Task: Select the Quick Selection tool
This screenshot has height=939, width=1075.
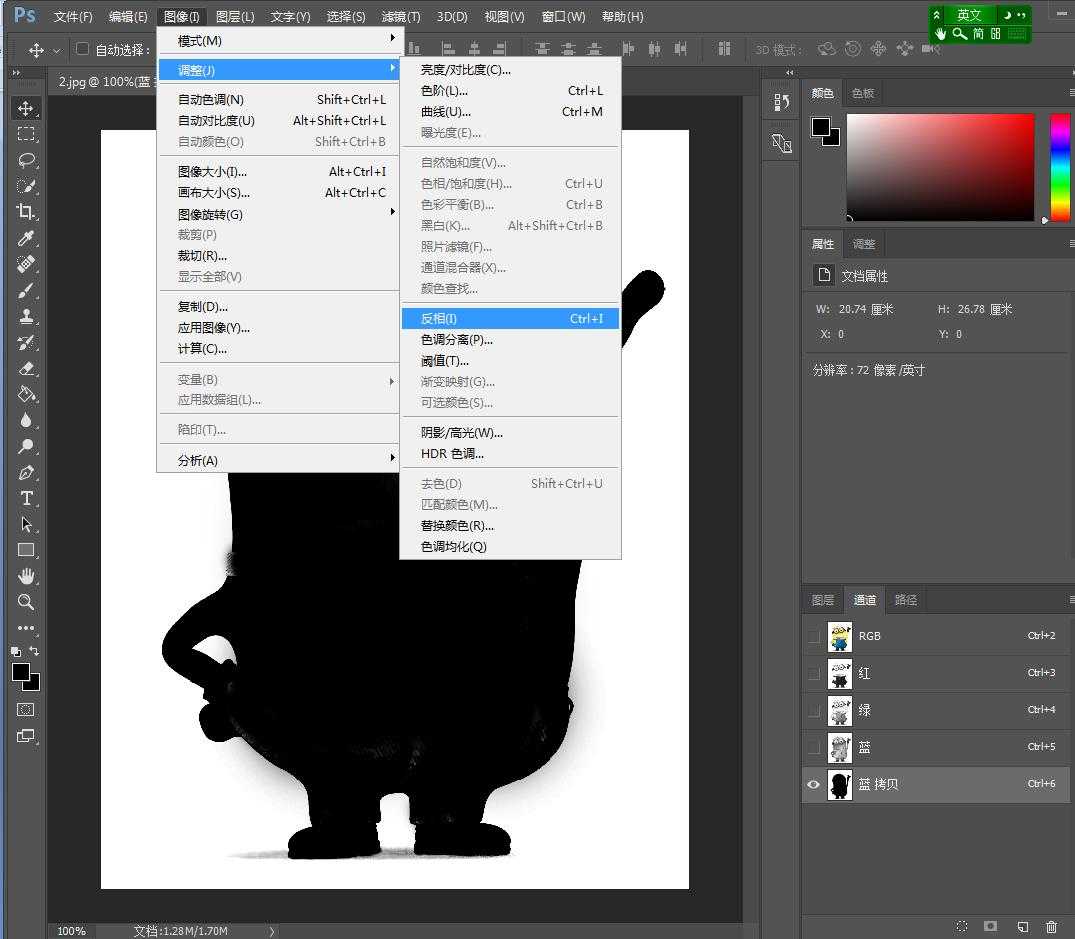Action: click(26, 186)
